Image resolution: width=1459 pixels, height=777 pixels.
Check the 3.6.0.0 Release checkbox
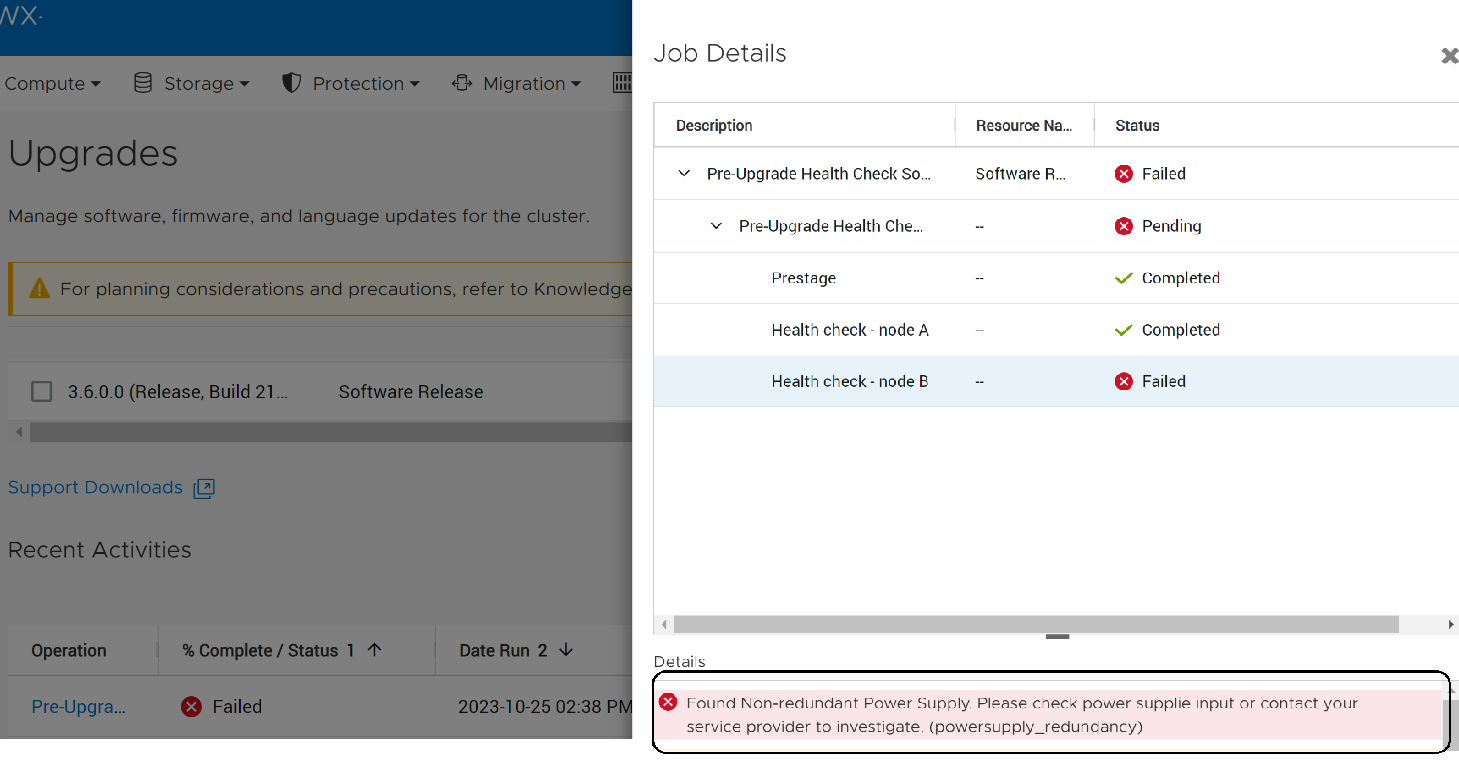click(41, 391)
